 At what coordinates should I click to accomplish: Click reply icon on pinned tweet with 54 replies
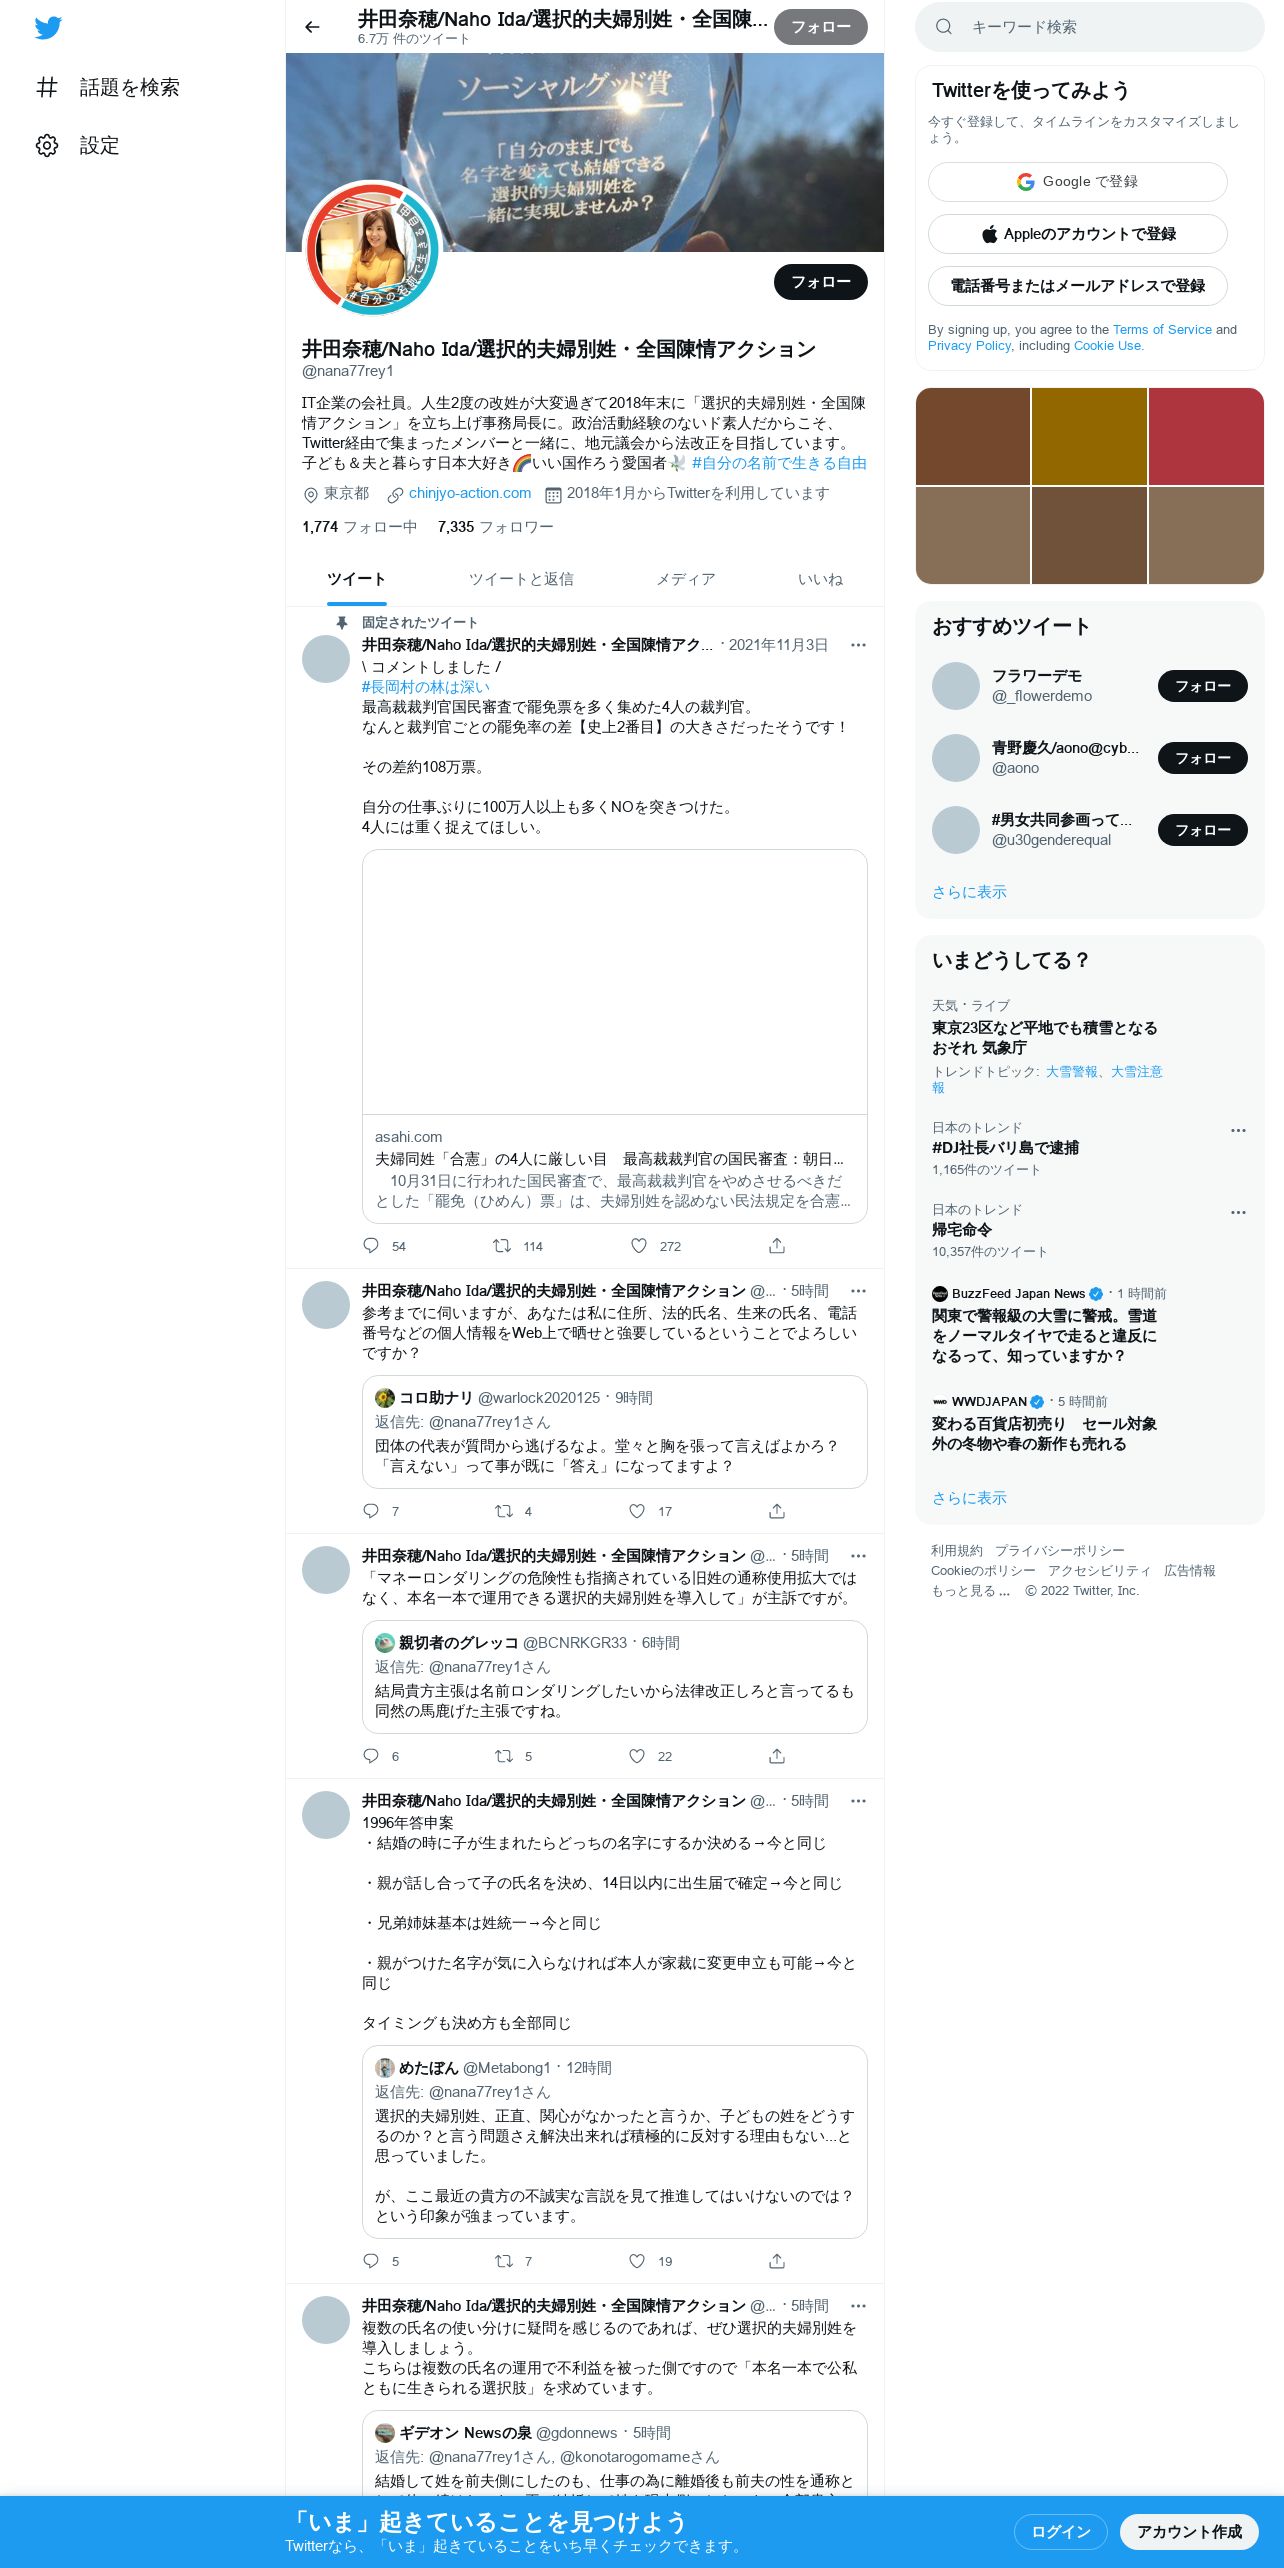coord(371,1245)
